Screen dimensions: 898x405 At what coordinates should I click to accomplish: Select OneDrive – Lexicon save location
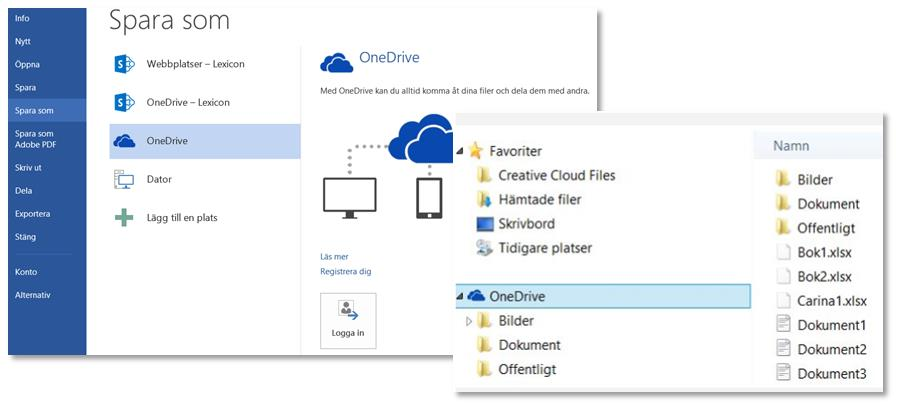(204, 102)
